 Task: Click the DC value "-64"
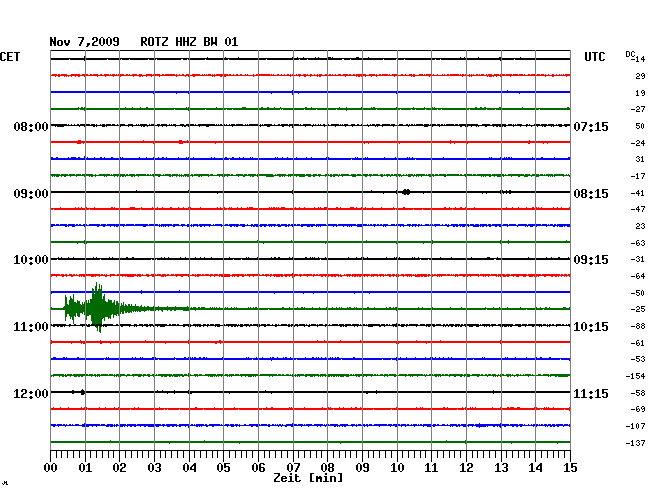(x=638, y=276)
